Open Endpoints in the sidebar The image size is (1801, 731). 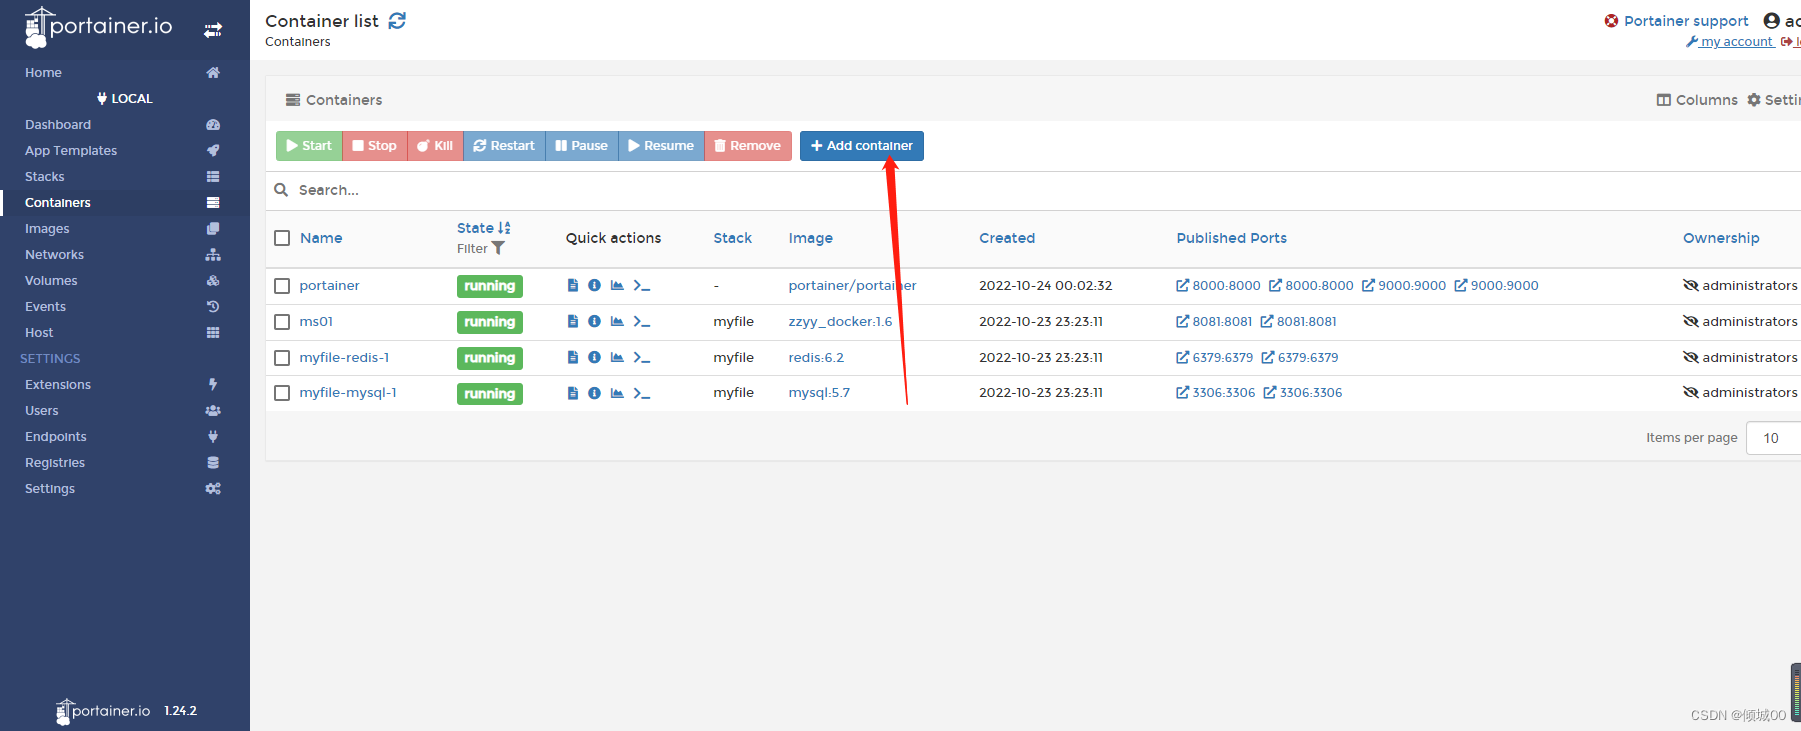coord(124,437)
